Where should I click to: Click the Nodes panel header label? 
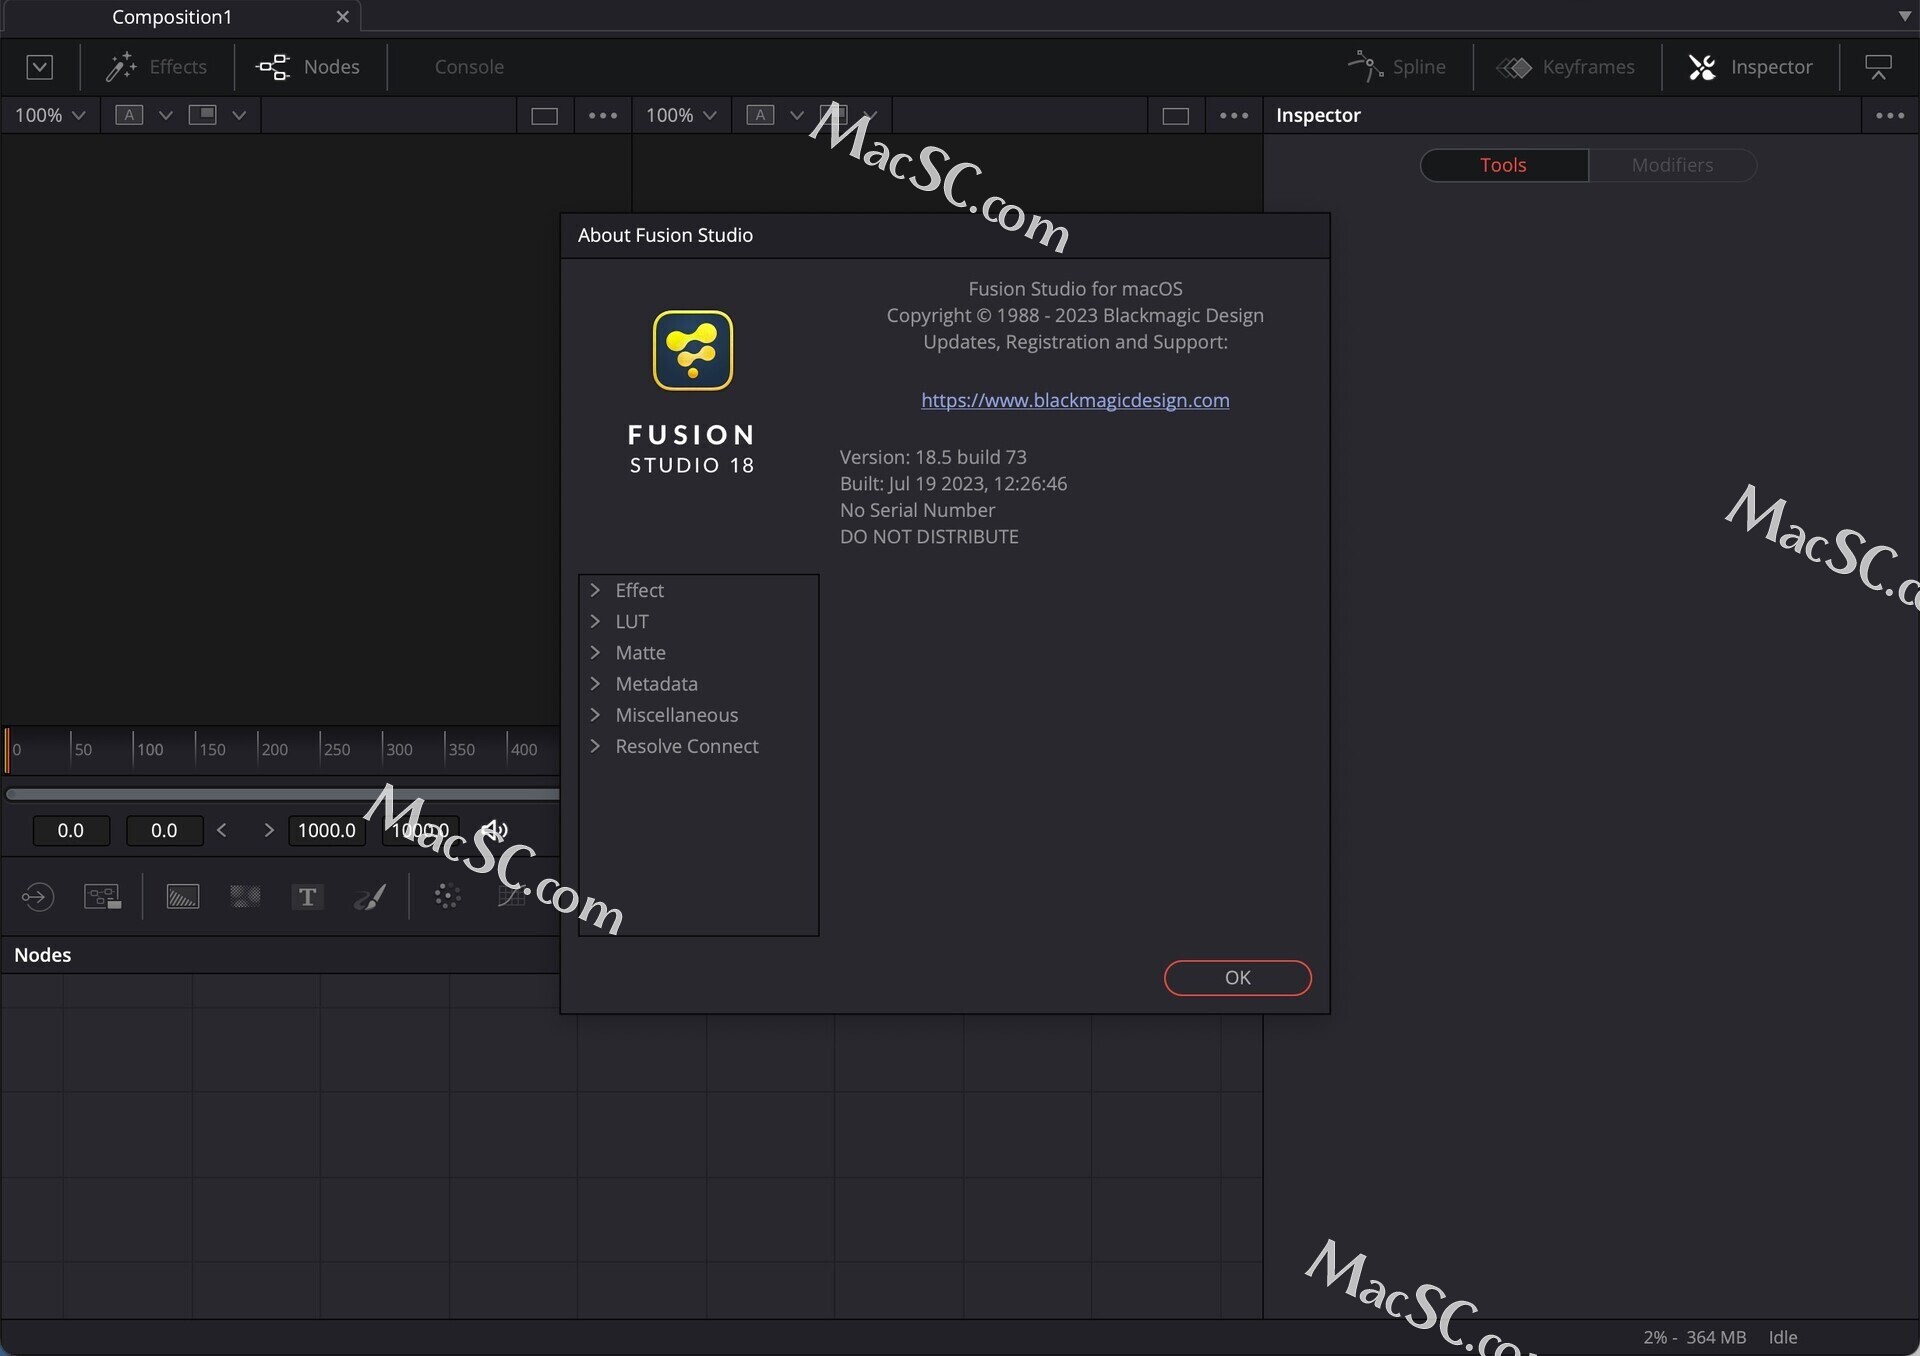[43, 955]
